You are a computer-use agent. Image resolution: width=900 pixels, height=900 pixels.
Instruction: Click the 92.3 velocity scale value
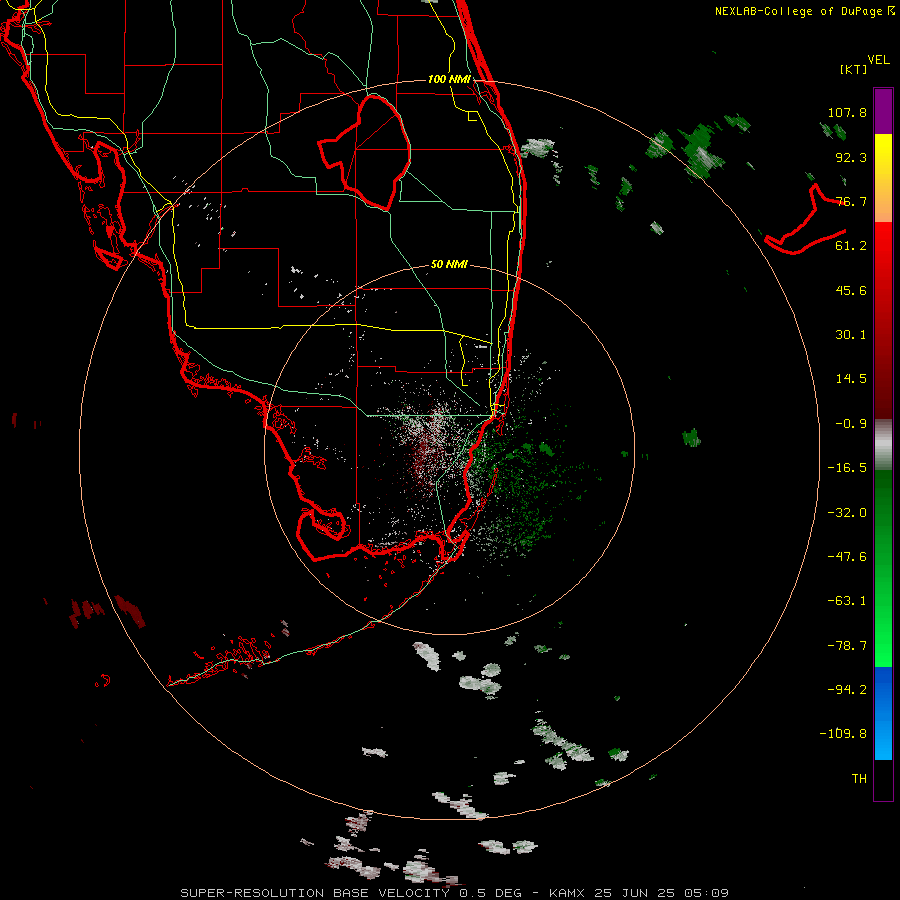pos(851,157)
